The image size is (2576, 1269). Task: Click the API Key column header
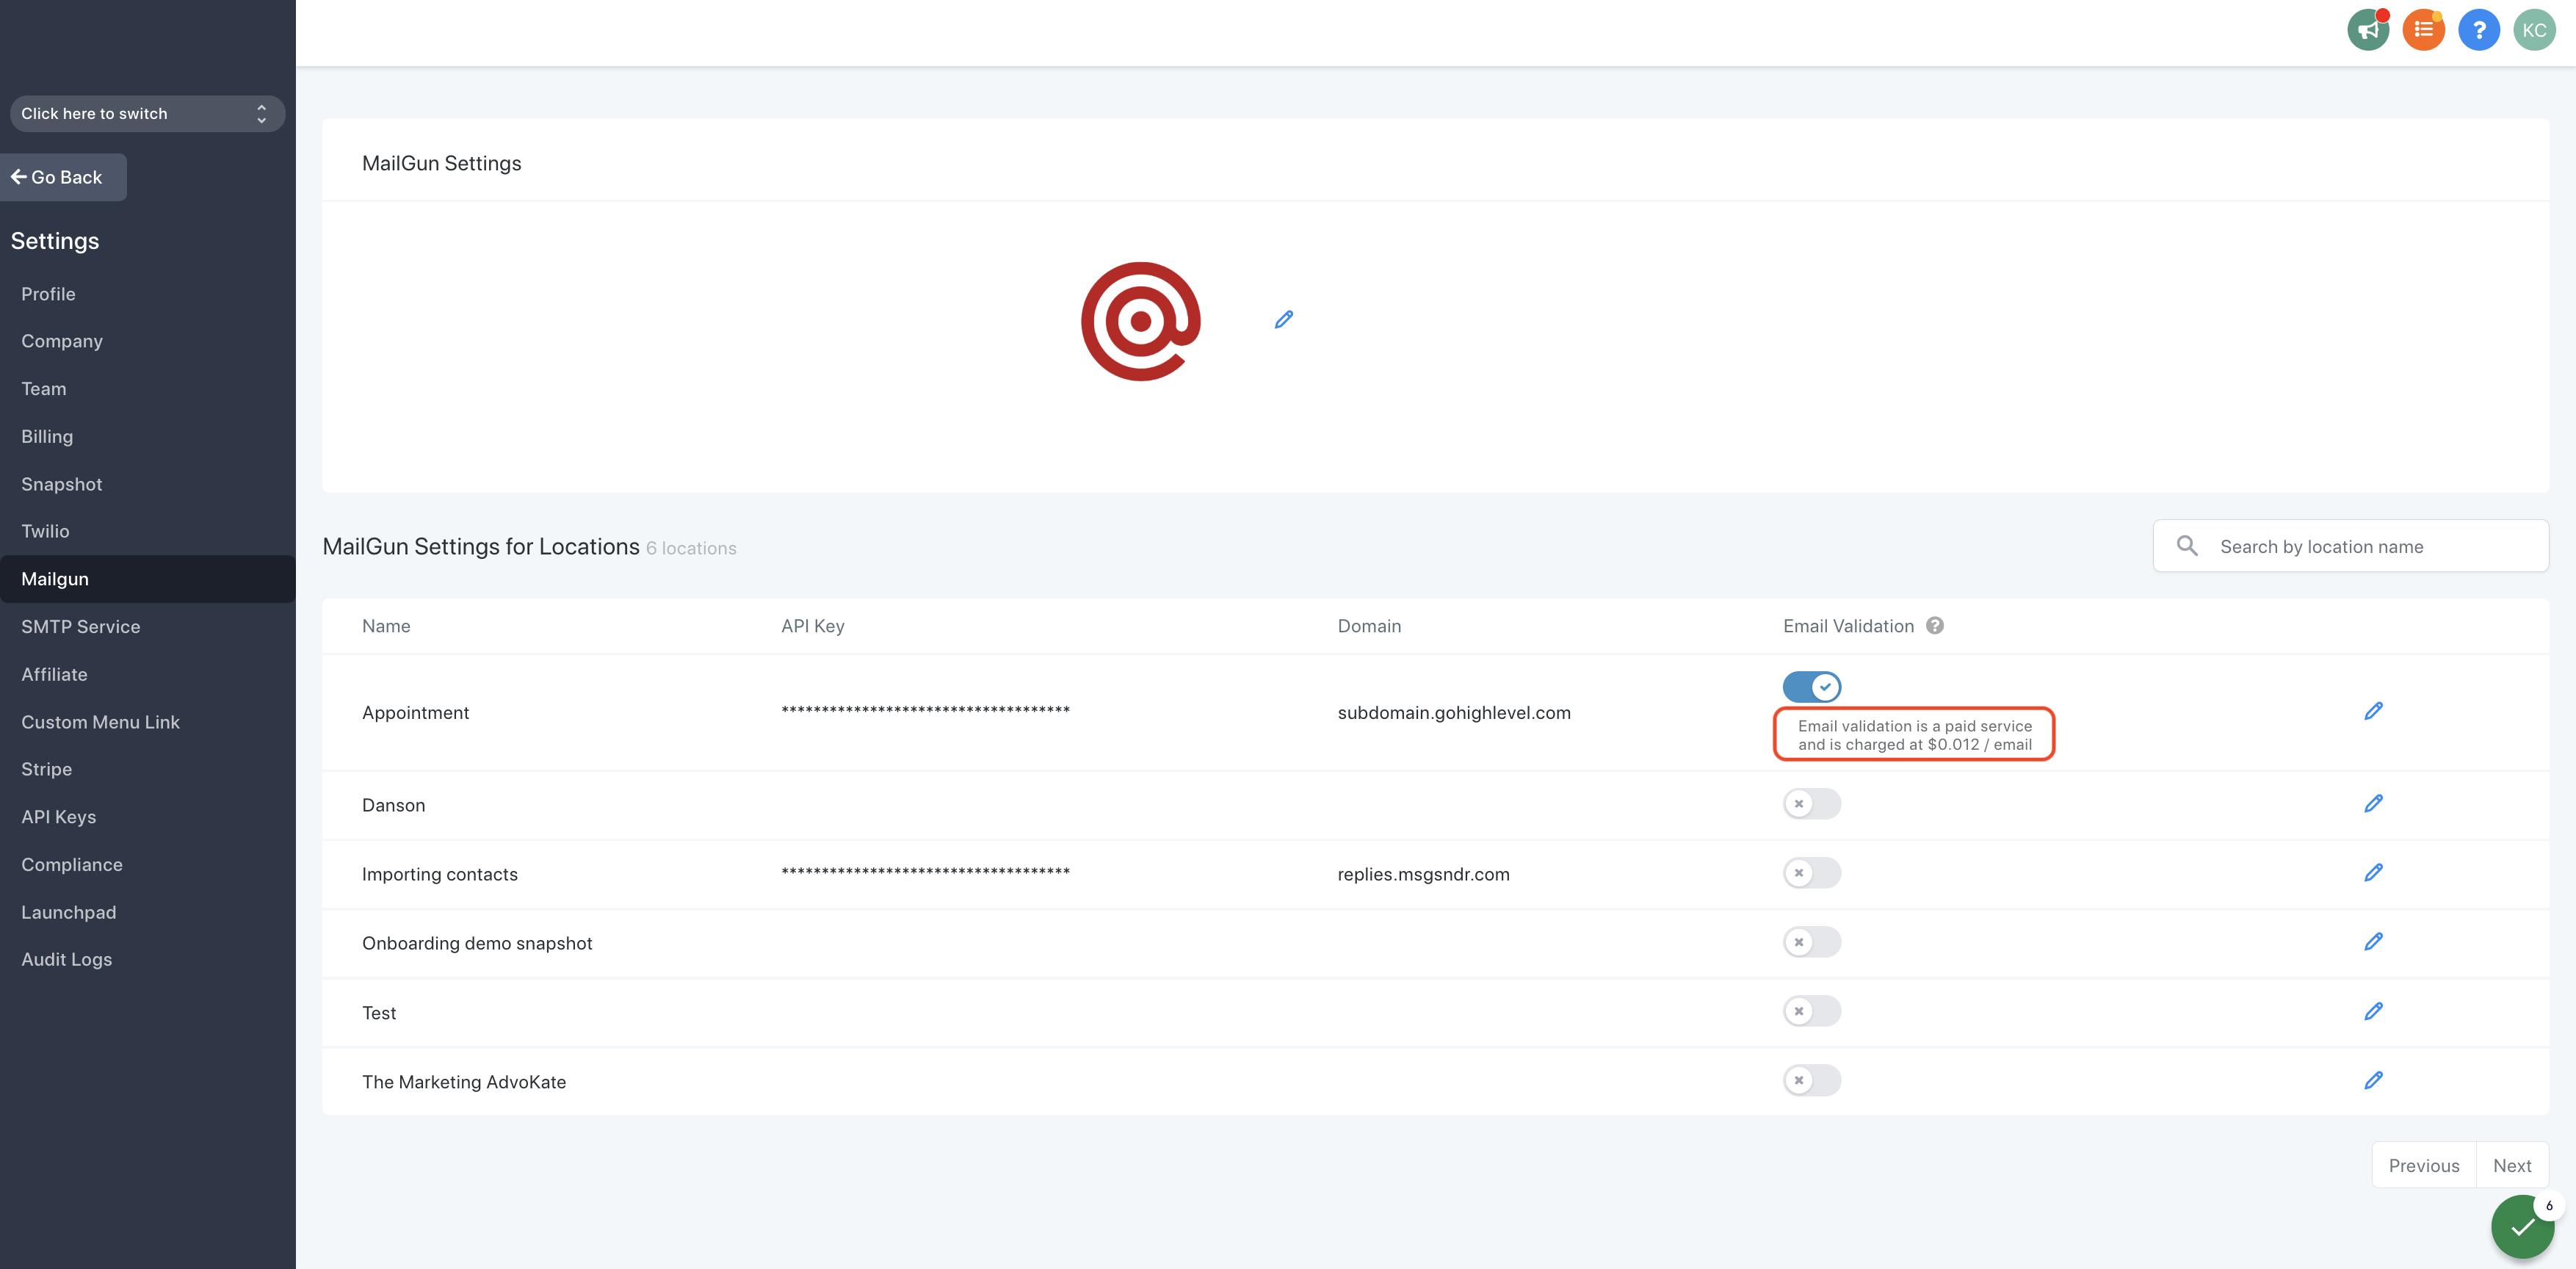tap(813, 626)
